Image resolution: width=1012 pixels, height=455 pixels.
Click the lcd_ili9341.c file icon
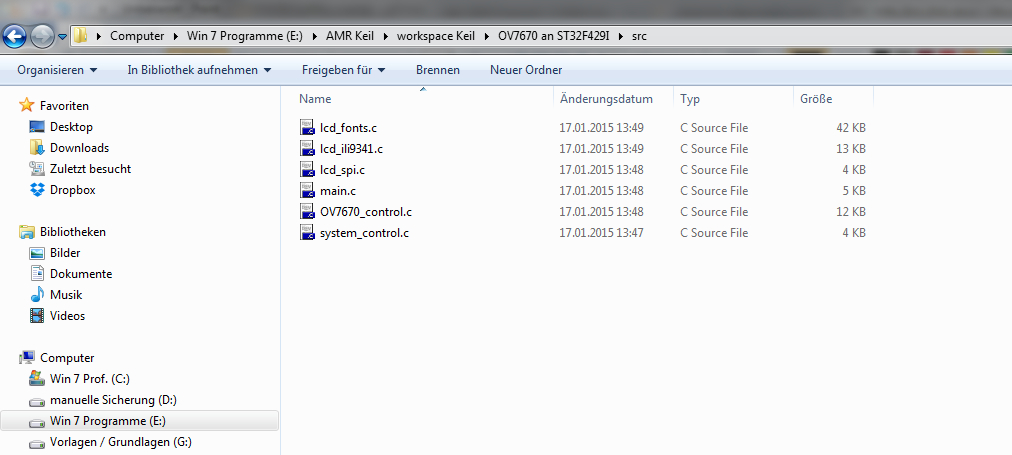click(308, 148)
